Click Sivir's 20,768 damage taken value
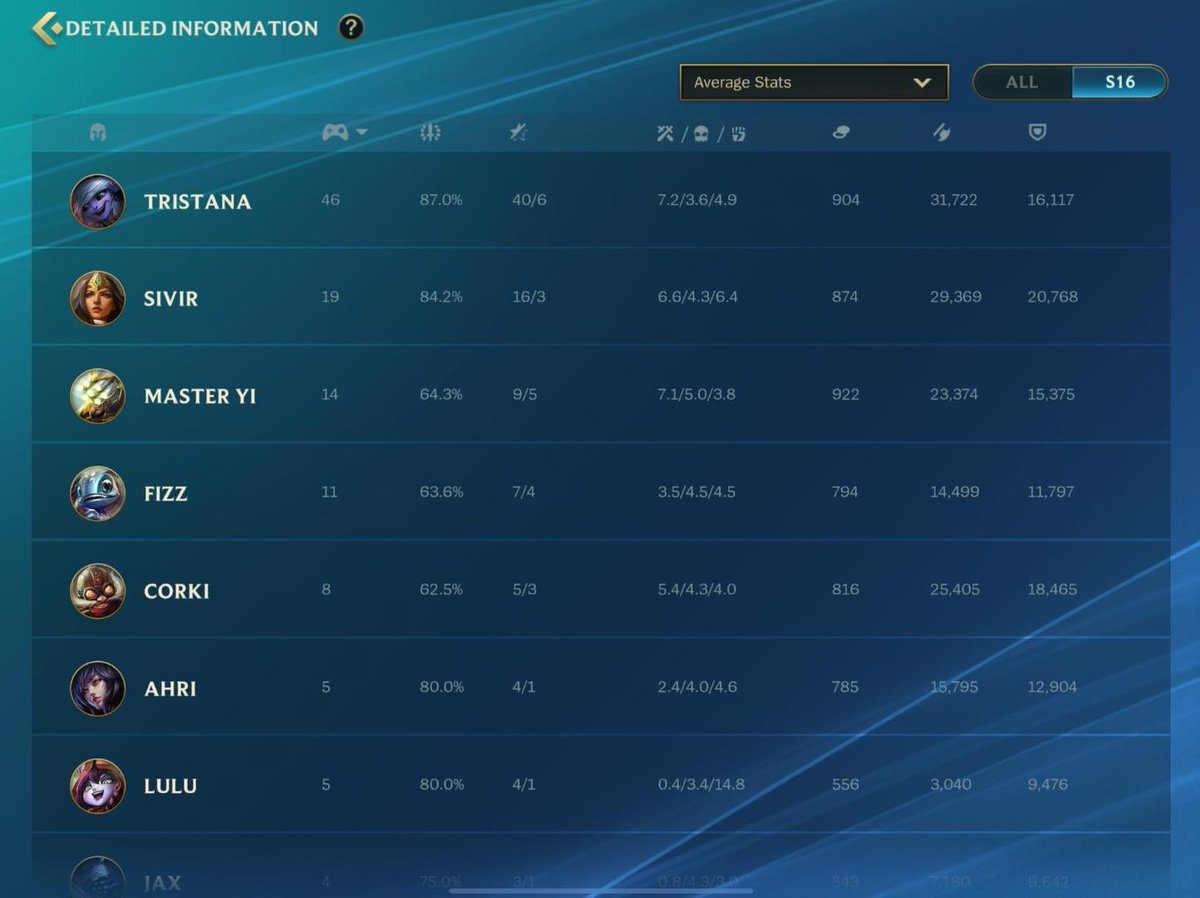 1052,297
